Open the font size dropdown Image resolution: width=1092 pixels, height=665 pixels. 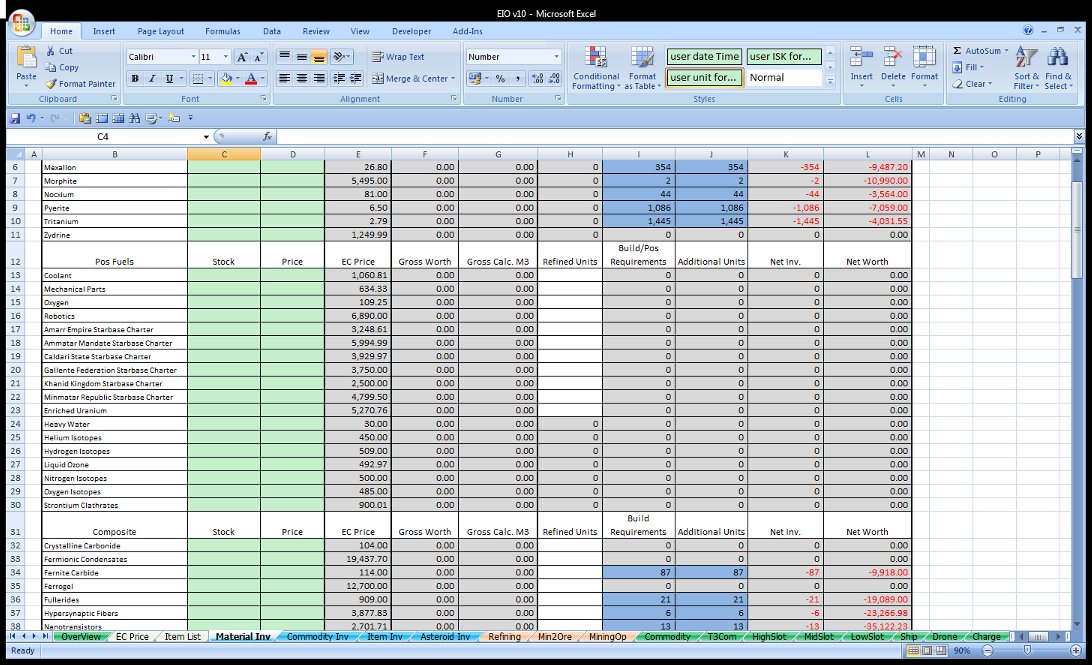(x=226, y=57)
